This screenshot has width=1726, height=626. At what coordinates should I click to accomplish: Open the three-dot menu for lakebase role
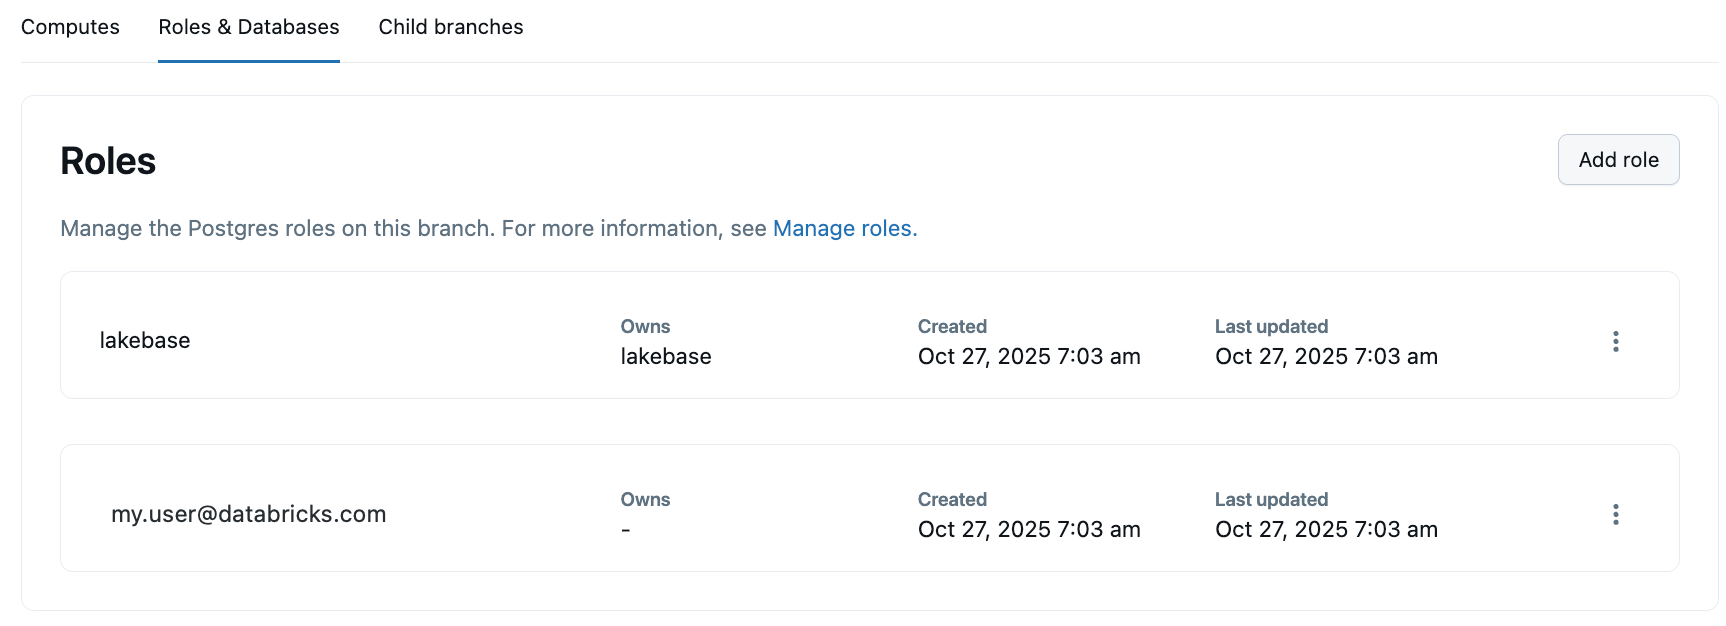pos(1615,341)
